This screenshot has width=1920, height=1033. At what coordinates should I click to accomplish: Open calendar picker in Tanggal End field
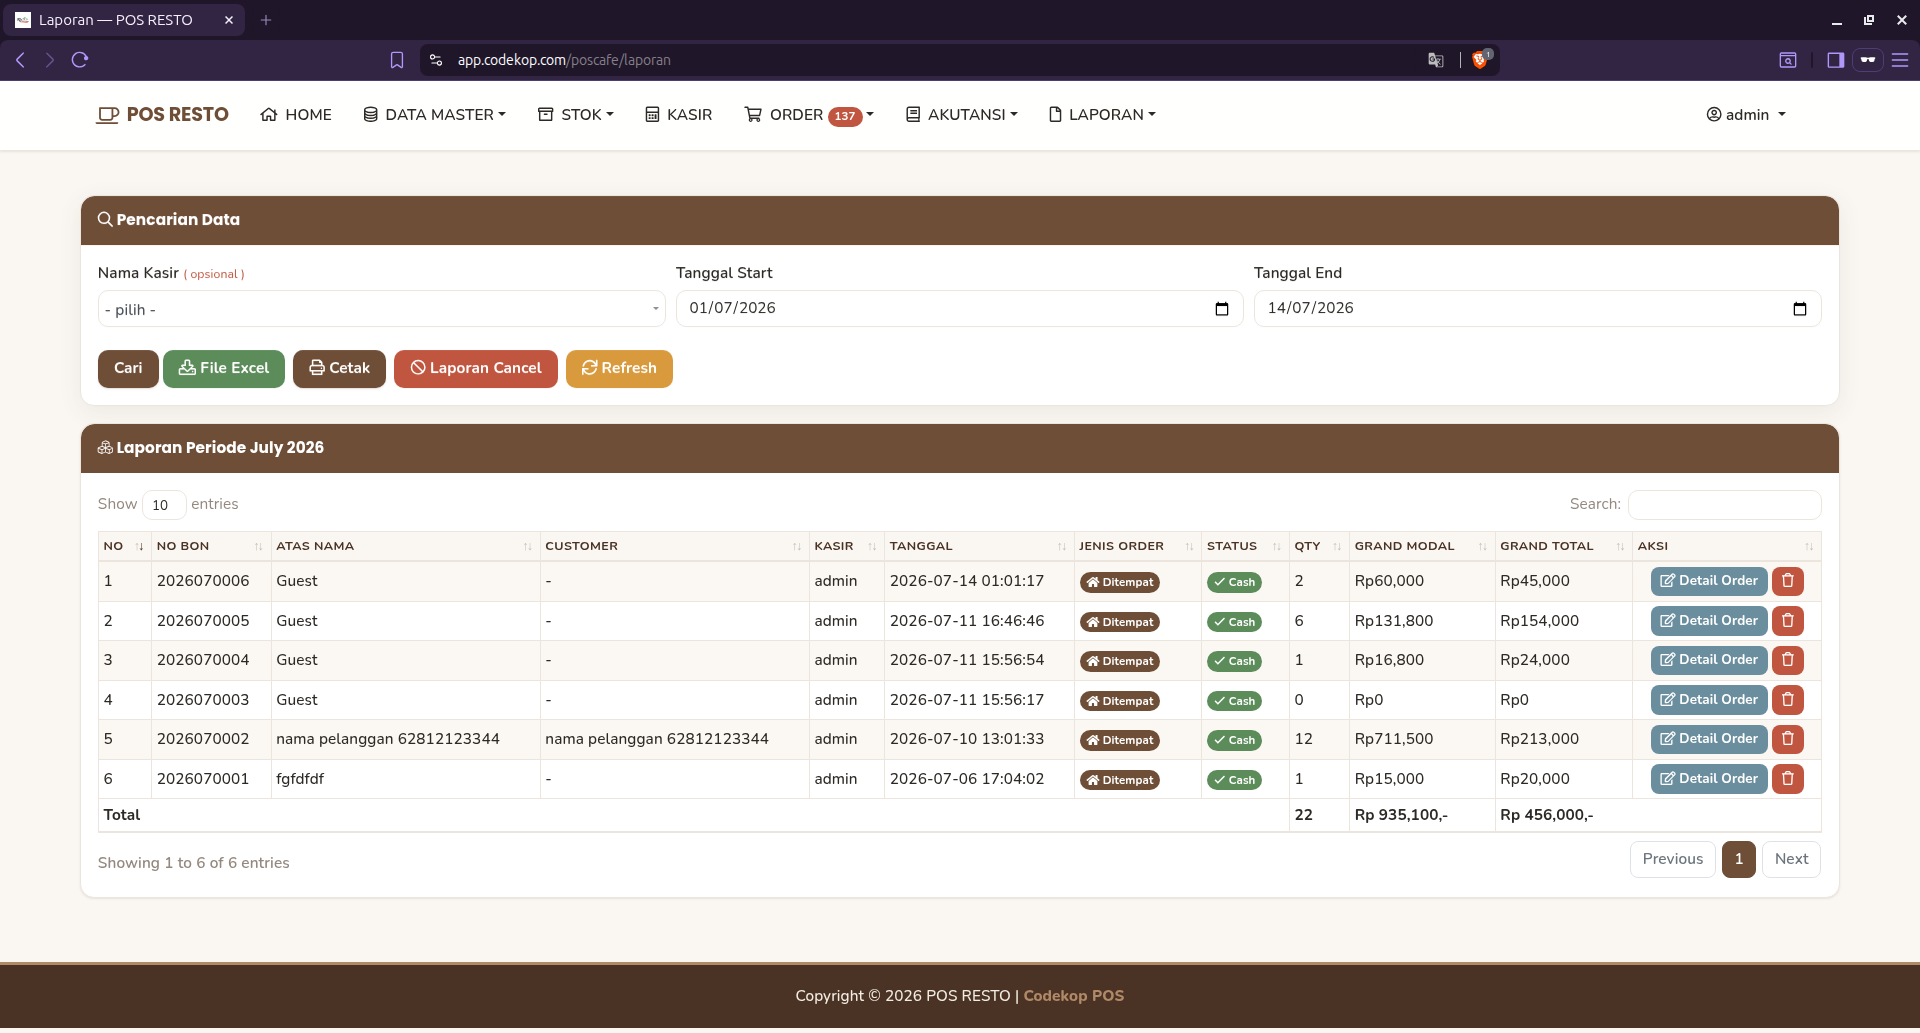coord(1799,309)
